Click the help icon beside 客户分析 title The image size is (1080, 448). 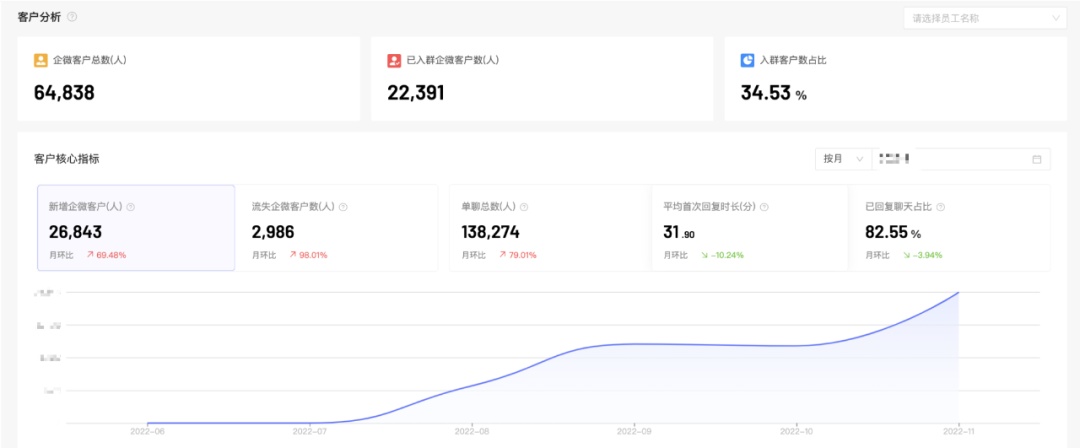click(x=71, y=17)
